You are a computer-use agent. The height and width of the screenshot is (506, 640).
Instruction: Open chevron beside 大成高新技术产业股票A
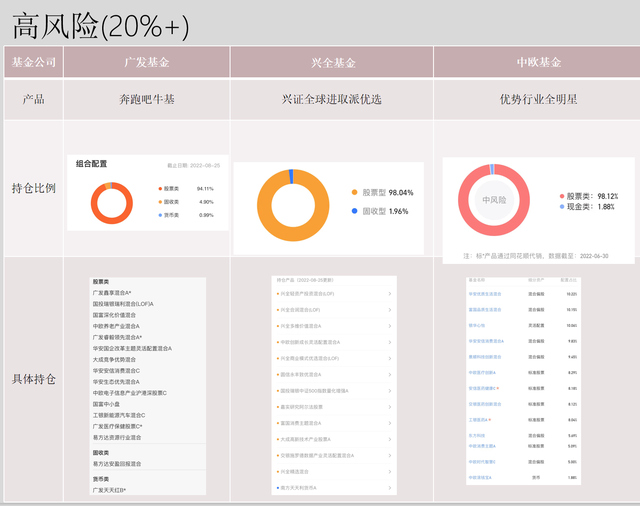coord(390,439)
